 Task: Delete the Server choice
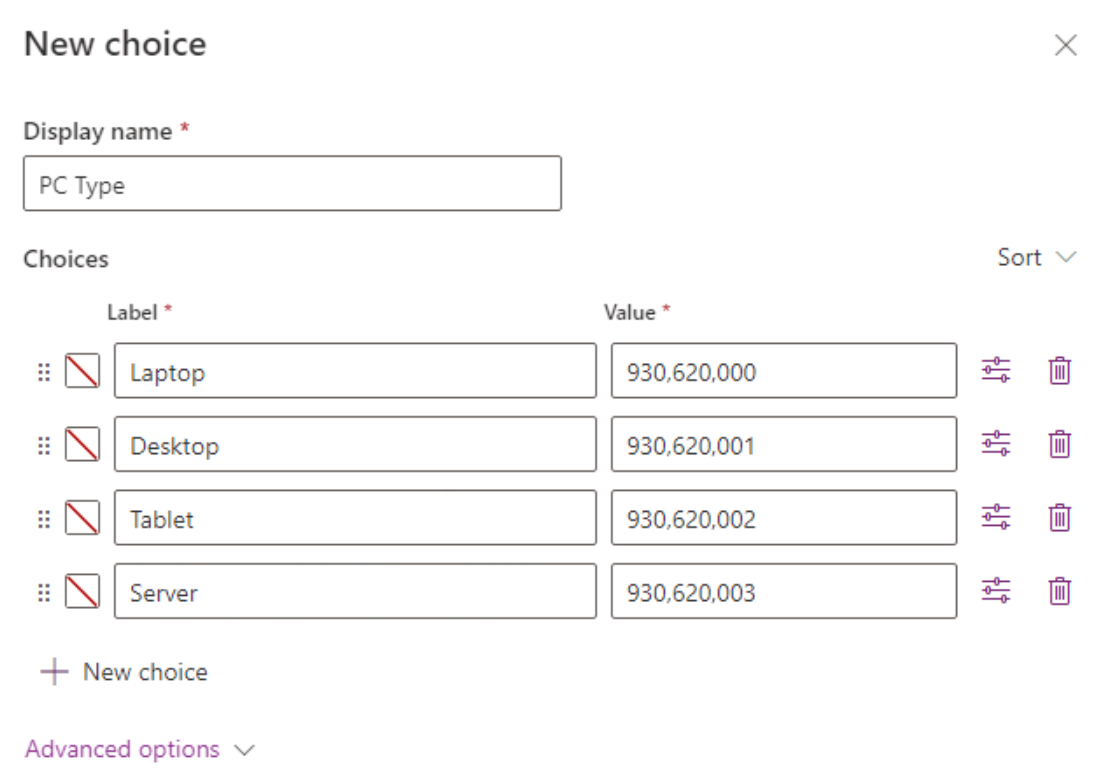pyautogui.click(x=1060, y=591)
